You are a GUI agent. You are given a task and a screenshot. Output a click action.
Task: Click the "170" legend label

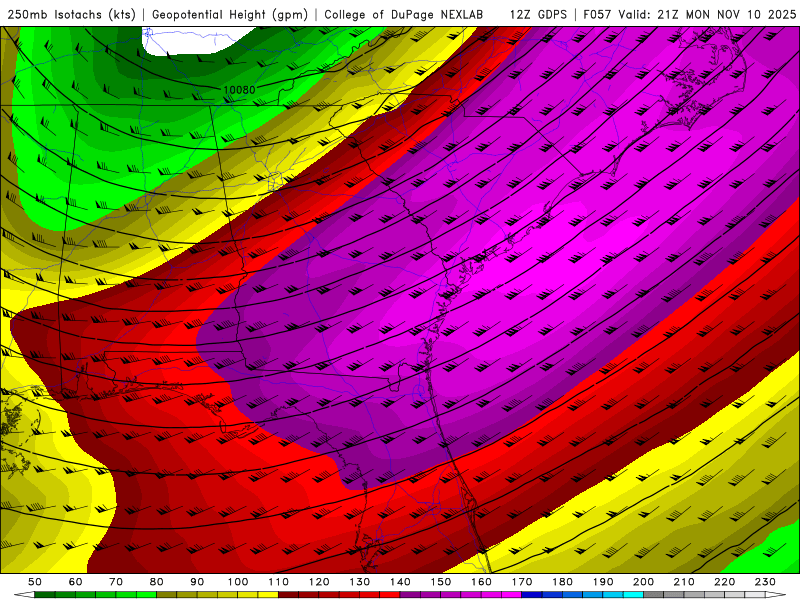(522, 582)
